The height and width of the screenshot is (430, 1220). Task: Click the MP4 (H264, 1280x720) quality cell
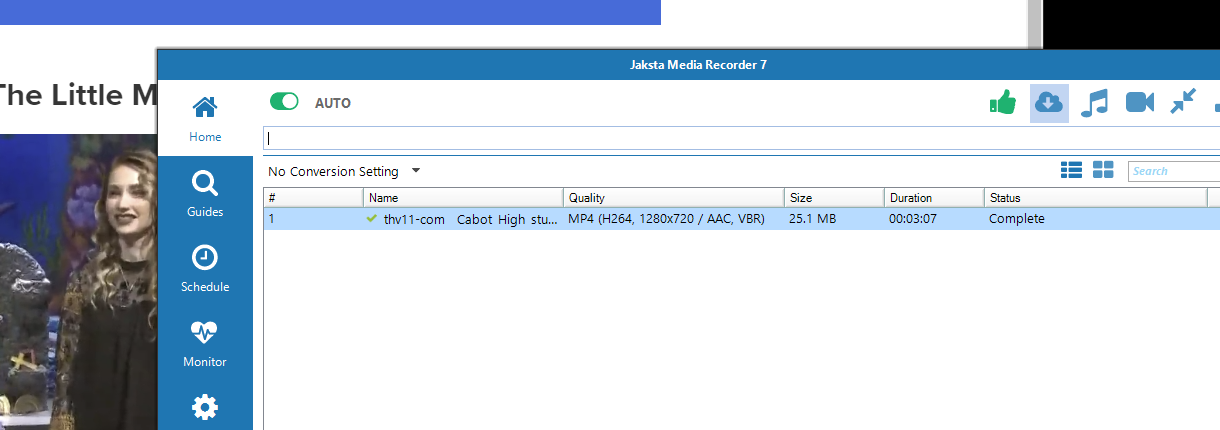pos(666,219)
